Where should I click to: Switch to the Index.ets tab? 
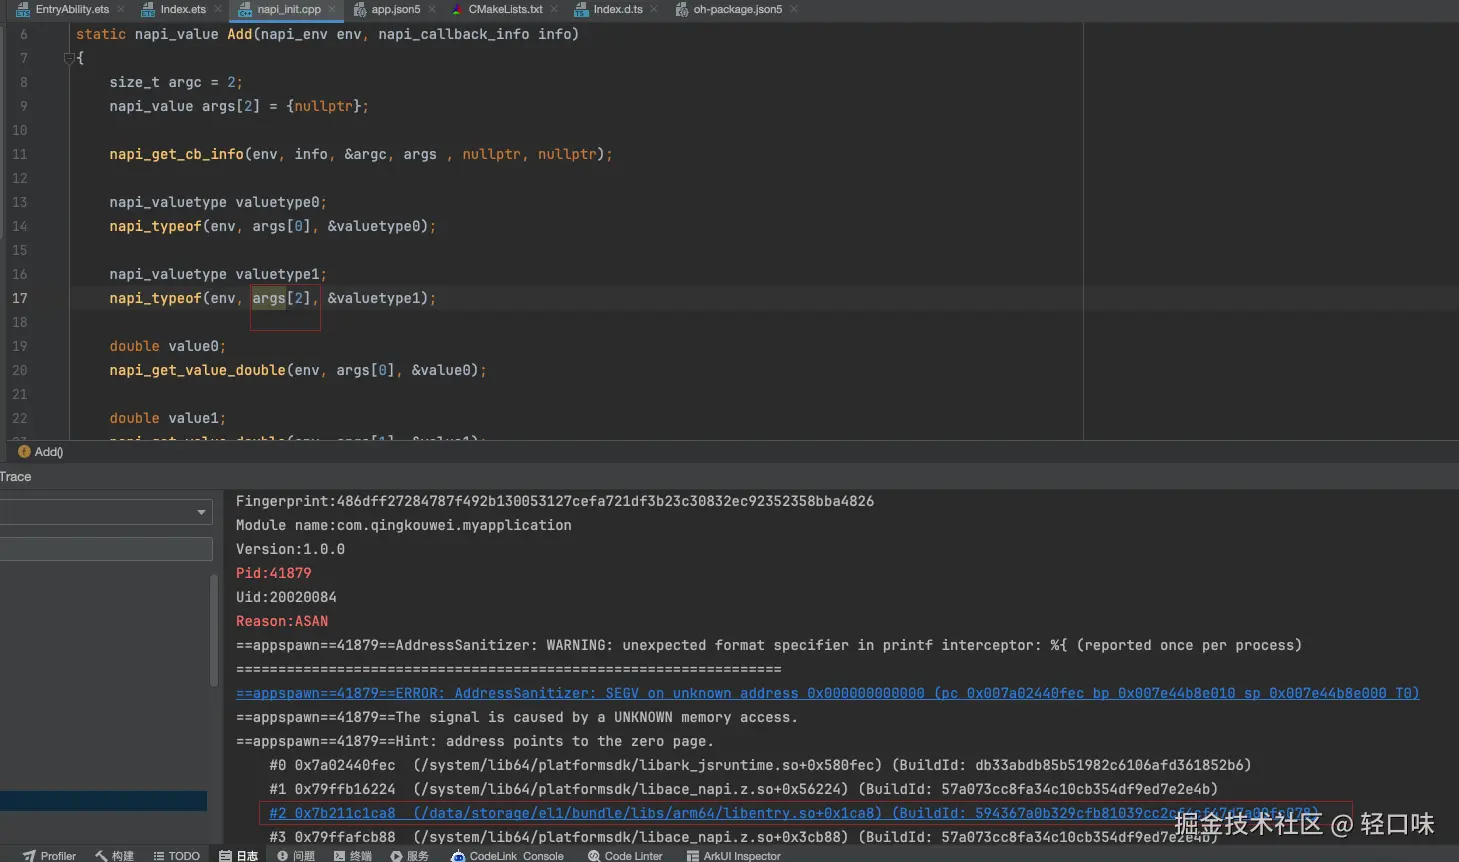pos(183,9)
